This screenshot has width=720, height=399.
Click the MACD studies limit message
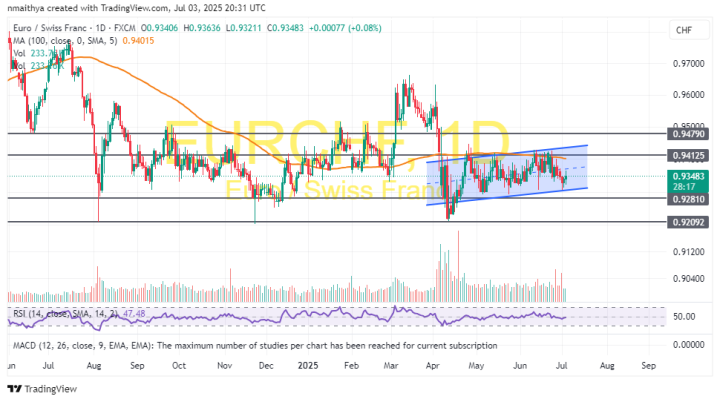pos(255,345)
